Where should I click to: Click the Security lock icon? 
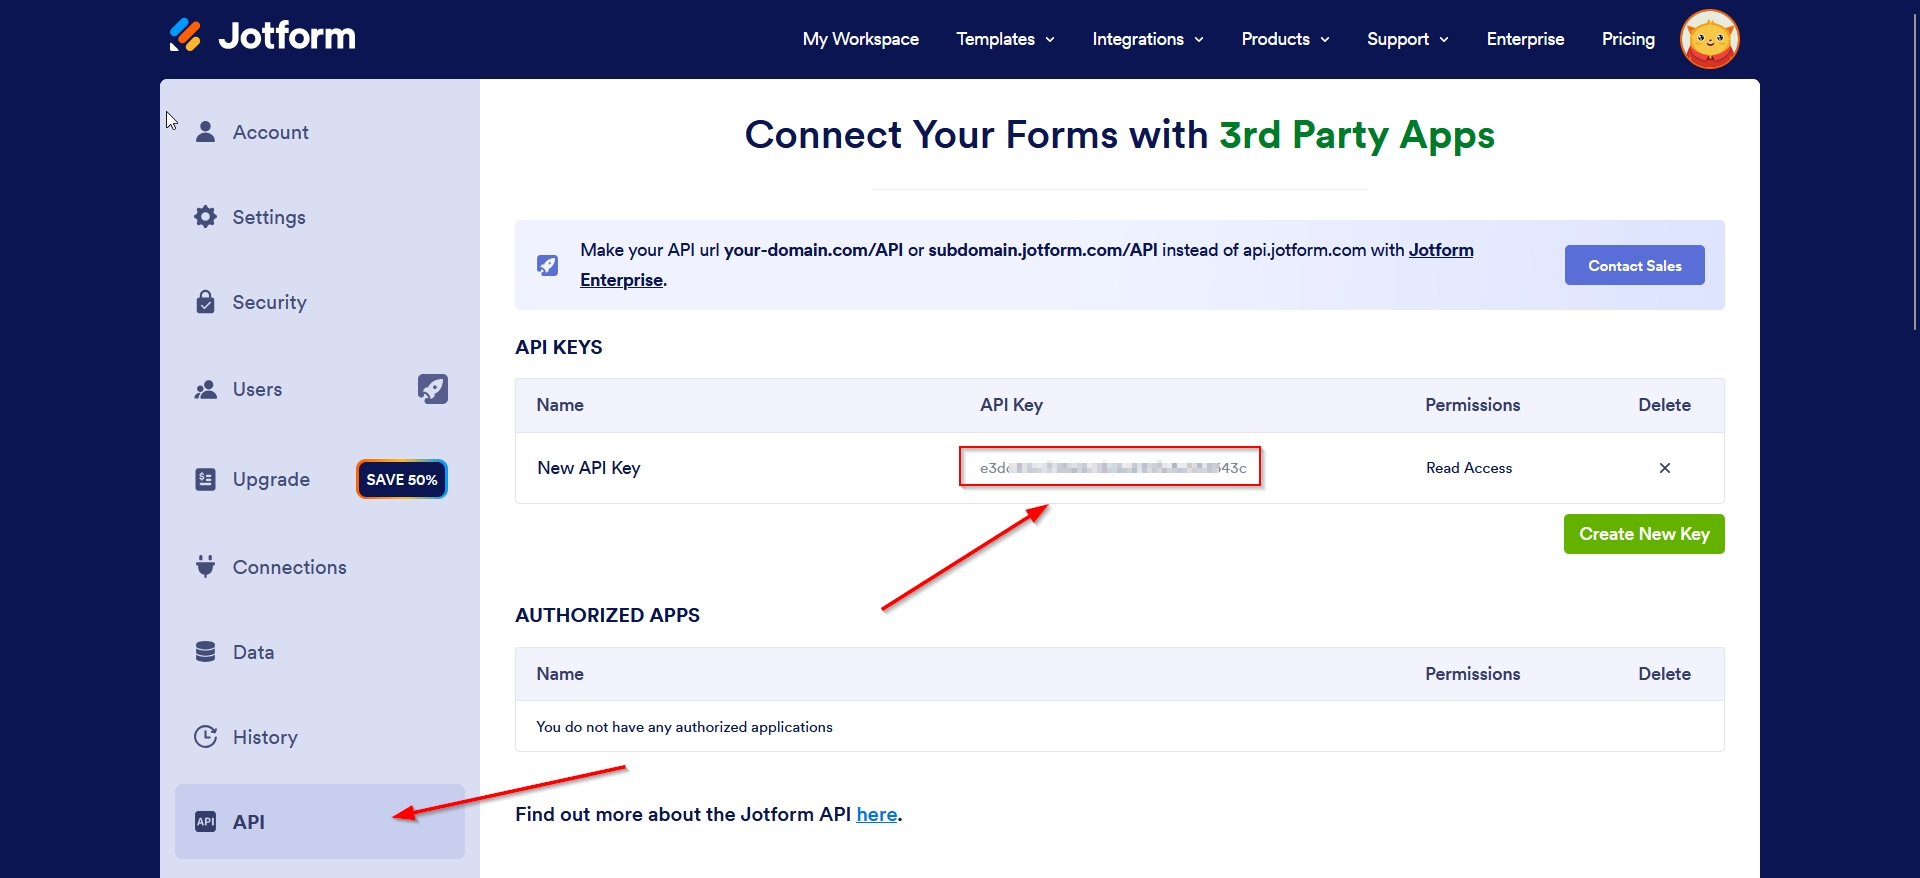click(205, 302)
